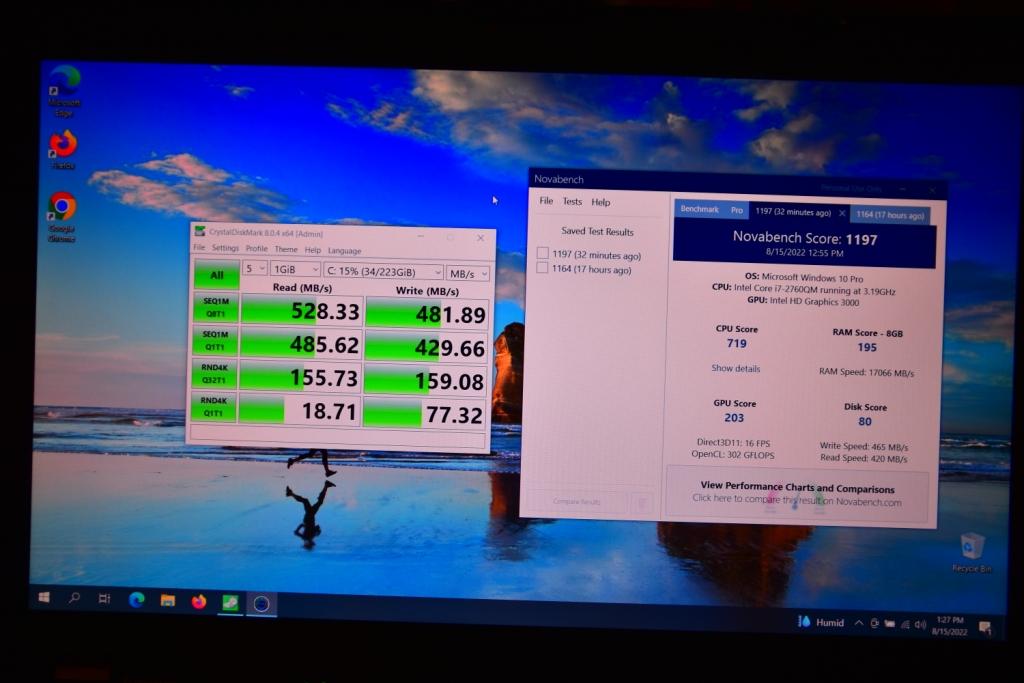Image resolution: width=1024 pixels, height=683 pixels.
Task: Check the 1164 (17 hours ago) saved result
Action: [542, 267]
